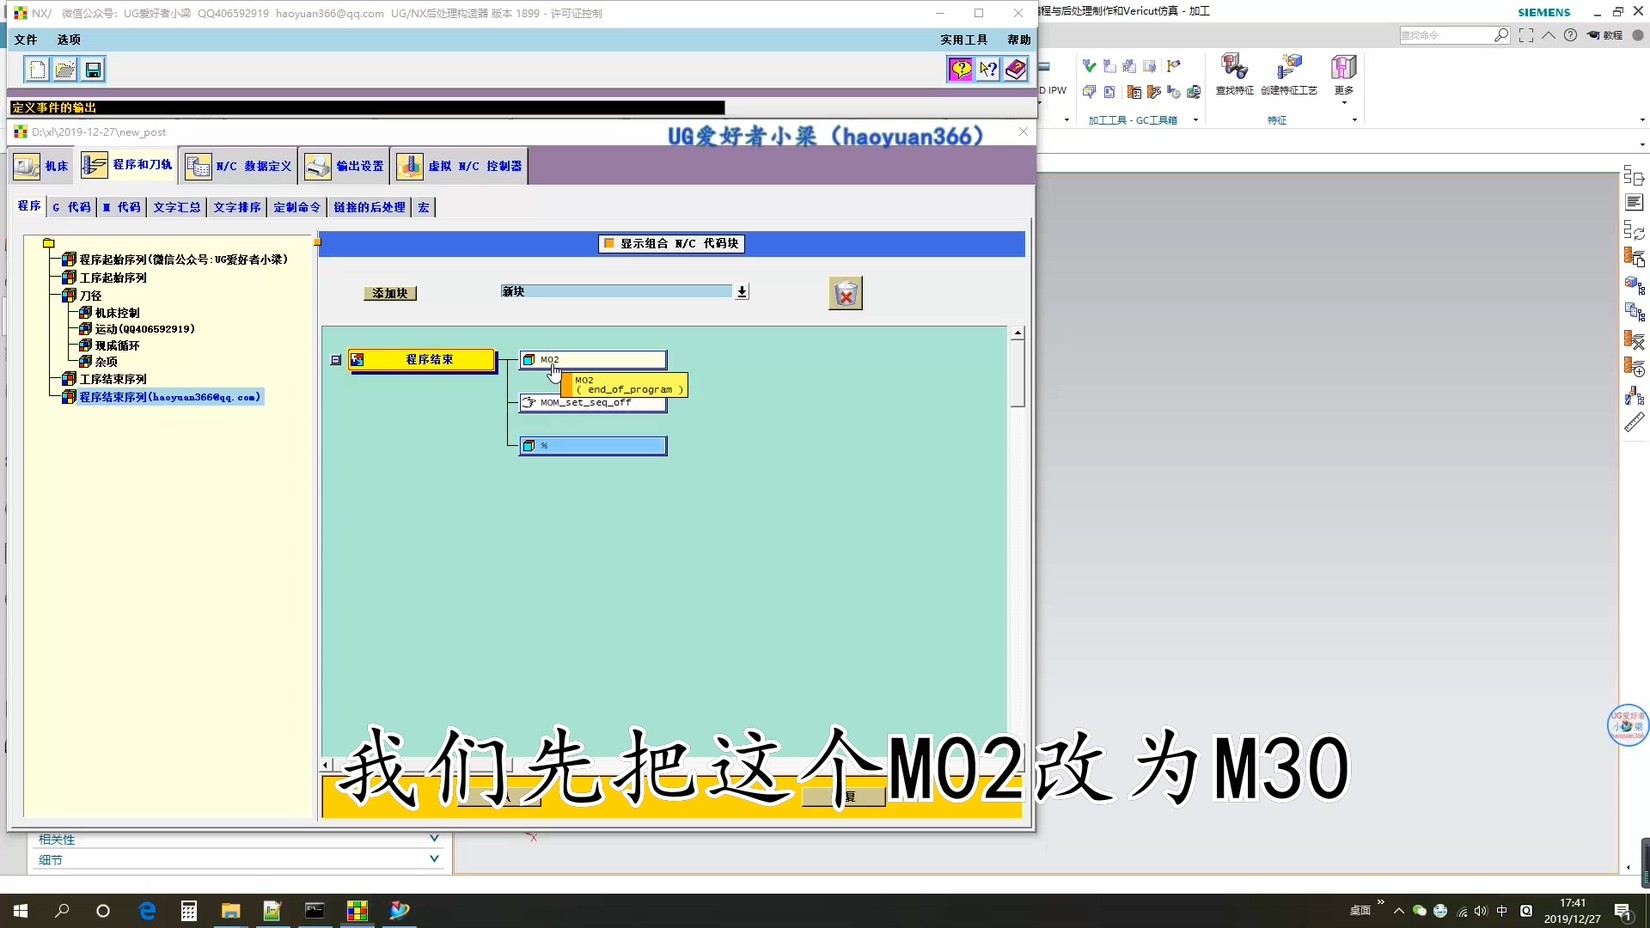Open Calculator from the taskbar

click(189, 910)
